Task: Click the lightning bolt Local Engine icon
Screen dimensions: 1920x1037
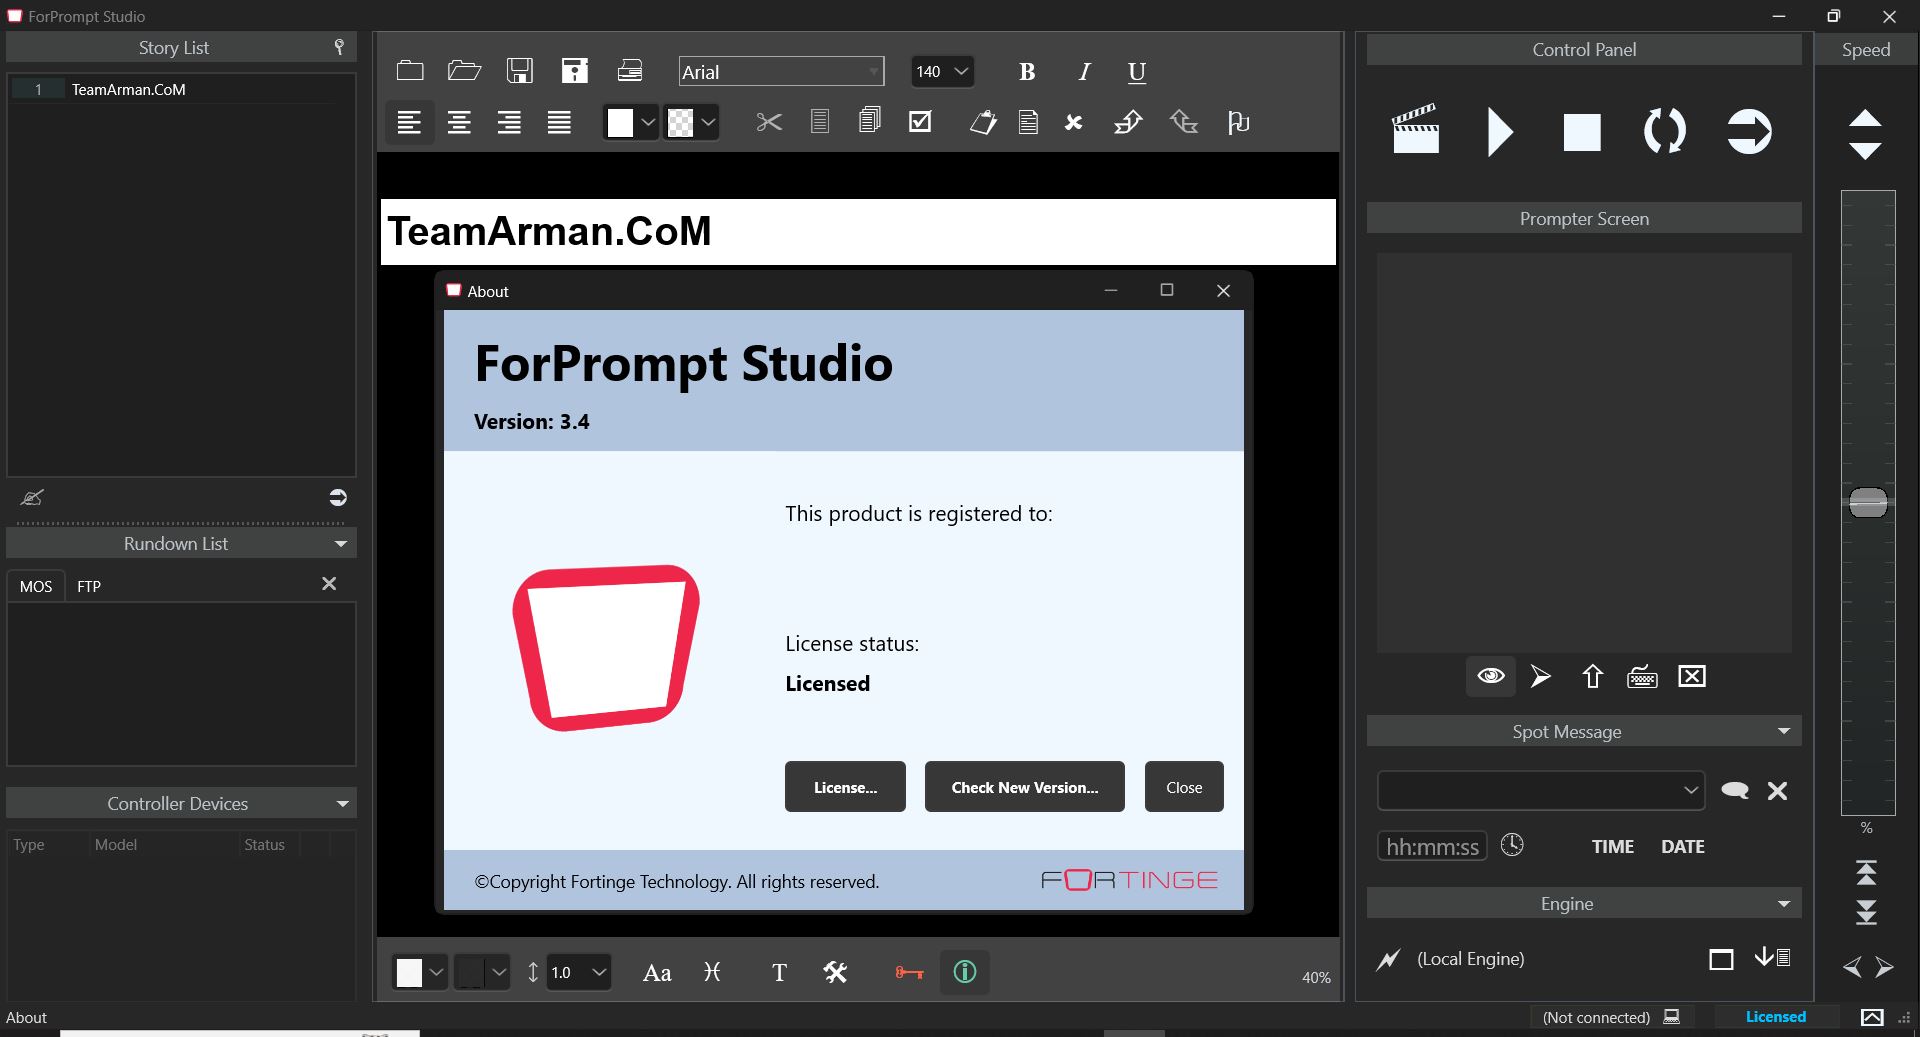Action: point(1388,960)
